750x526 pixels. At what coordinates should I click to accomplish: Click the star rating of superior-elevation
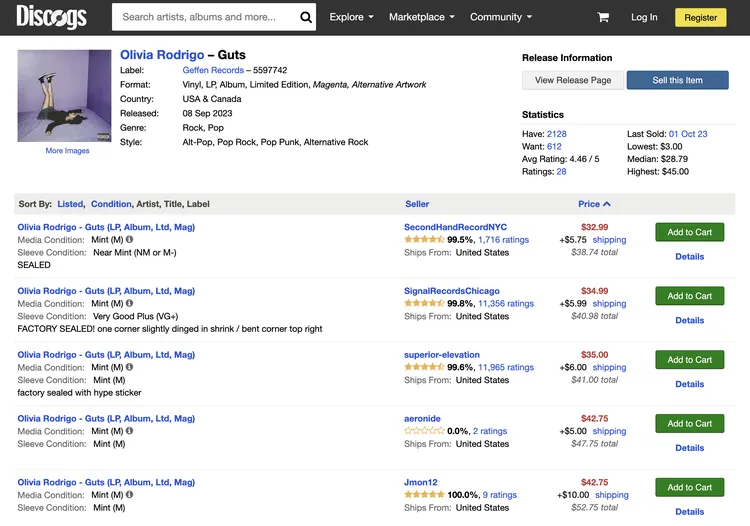click(424, 367)
